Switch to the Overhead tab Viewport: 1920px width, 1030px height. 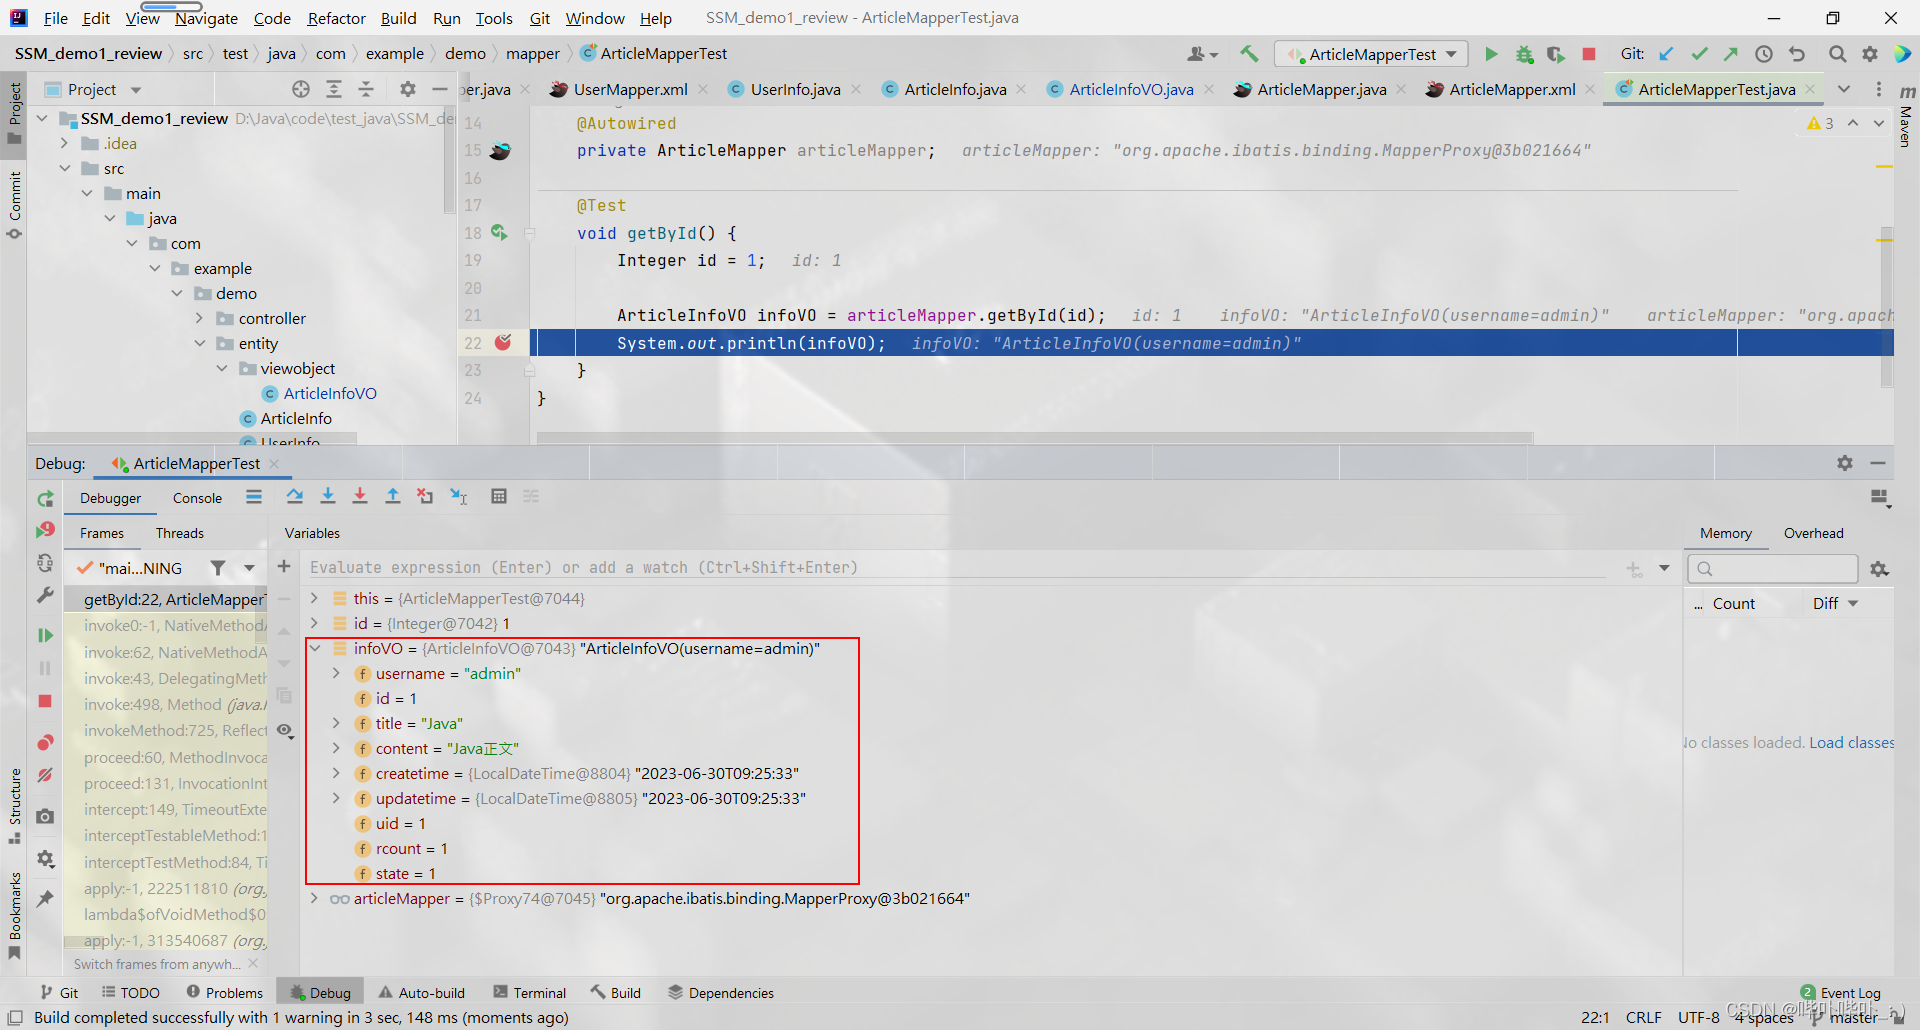tap(1813, 533)
